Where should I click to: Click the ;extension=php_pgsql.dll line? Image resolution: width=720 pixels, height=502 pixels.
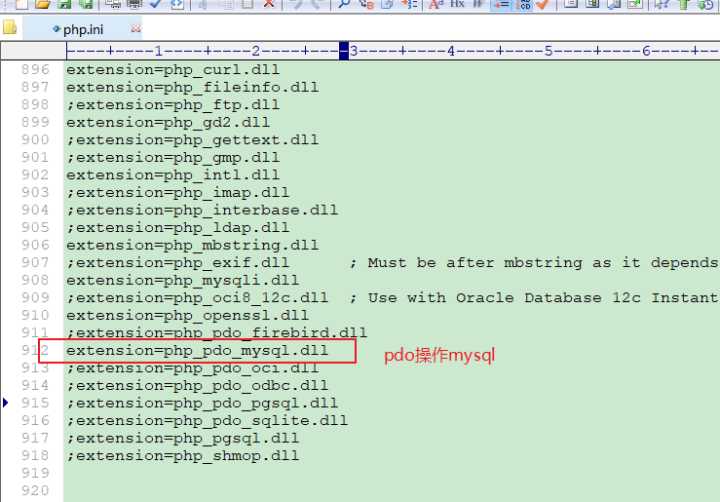click(x=183, y=438)
